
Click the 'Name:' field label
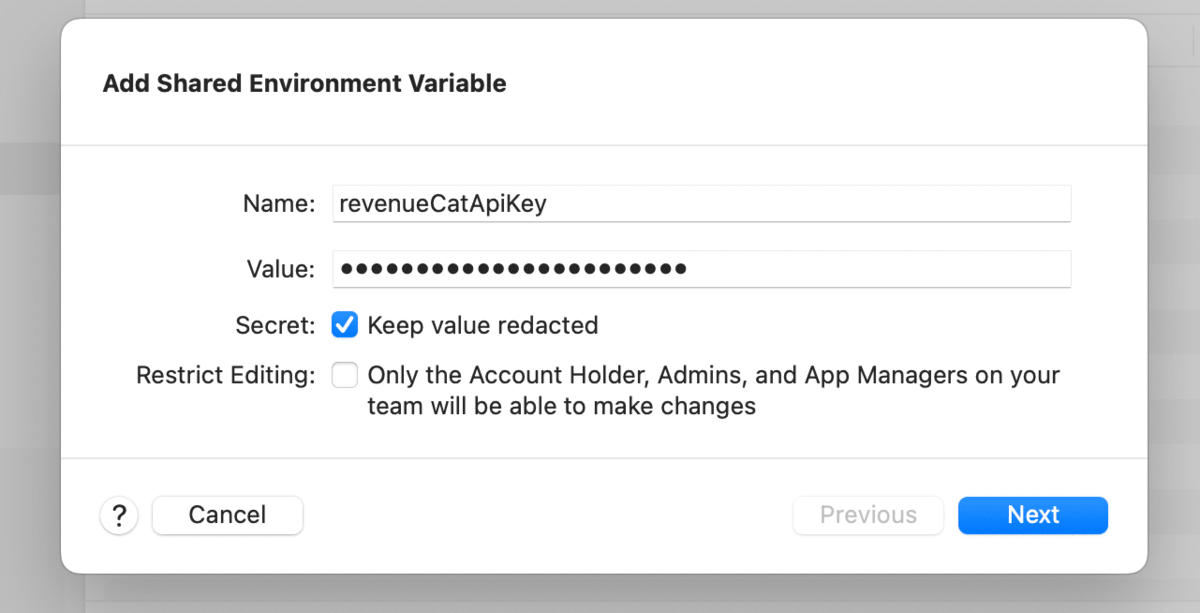click(x=279, y=203)
